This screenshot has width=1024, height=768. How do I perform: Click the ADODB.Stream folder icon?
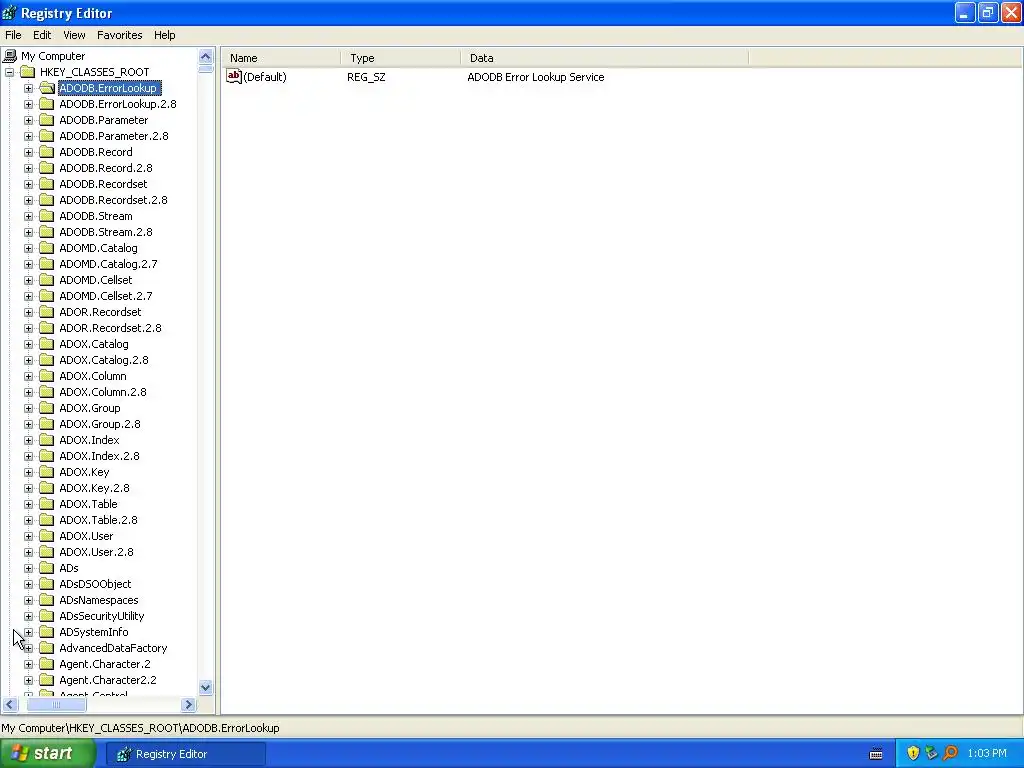coord(46,216)
